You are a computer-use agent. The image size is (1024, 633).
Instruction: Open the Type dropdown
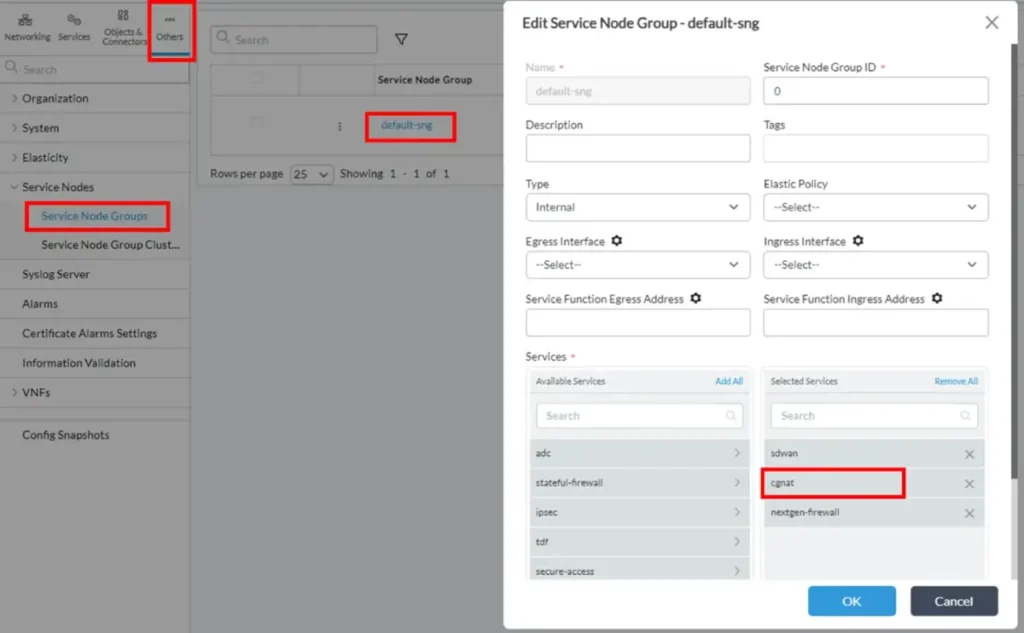coord(637,207)
